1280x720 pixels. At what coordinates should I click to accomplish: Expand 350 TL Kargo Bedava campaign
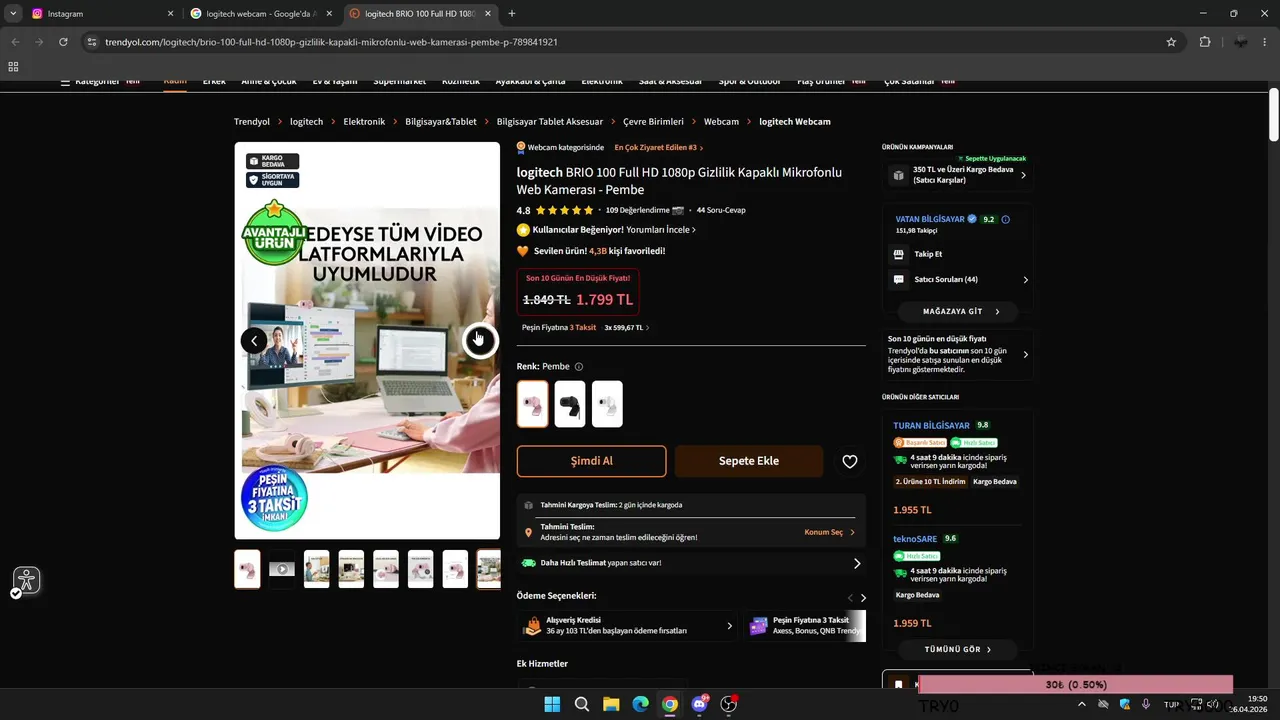point(959,175)
